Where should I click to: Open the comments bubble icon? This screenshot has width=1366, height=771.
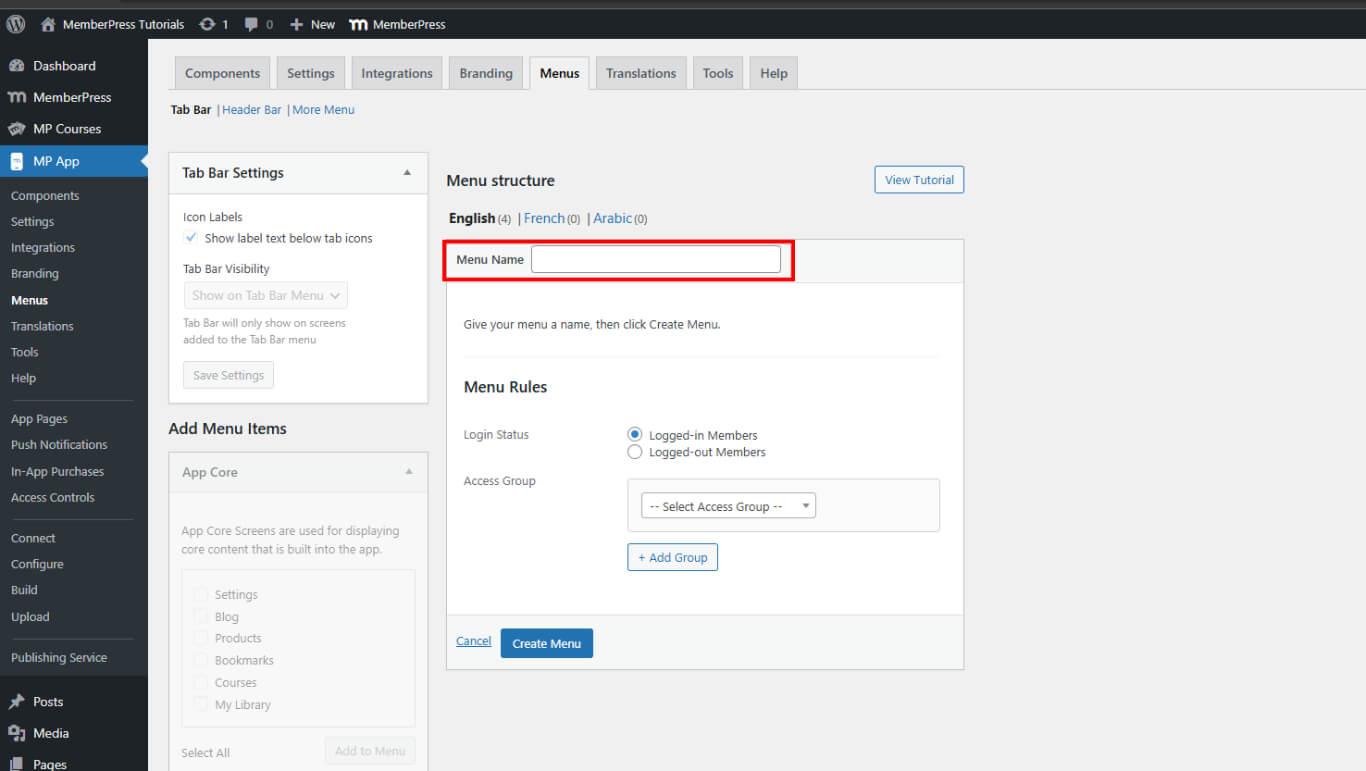[x=253, y=24]
